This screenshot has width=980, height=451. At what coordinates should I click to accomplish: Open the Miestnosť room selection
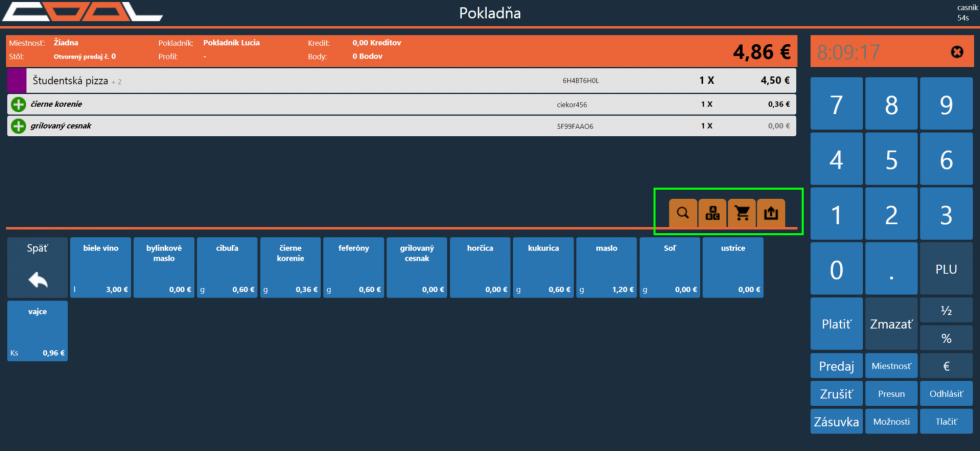coord(890,366)
